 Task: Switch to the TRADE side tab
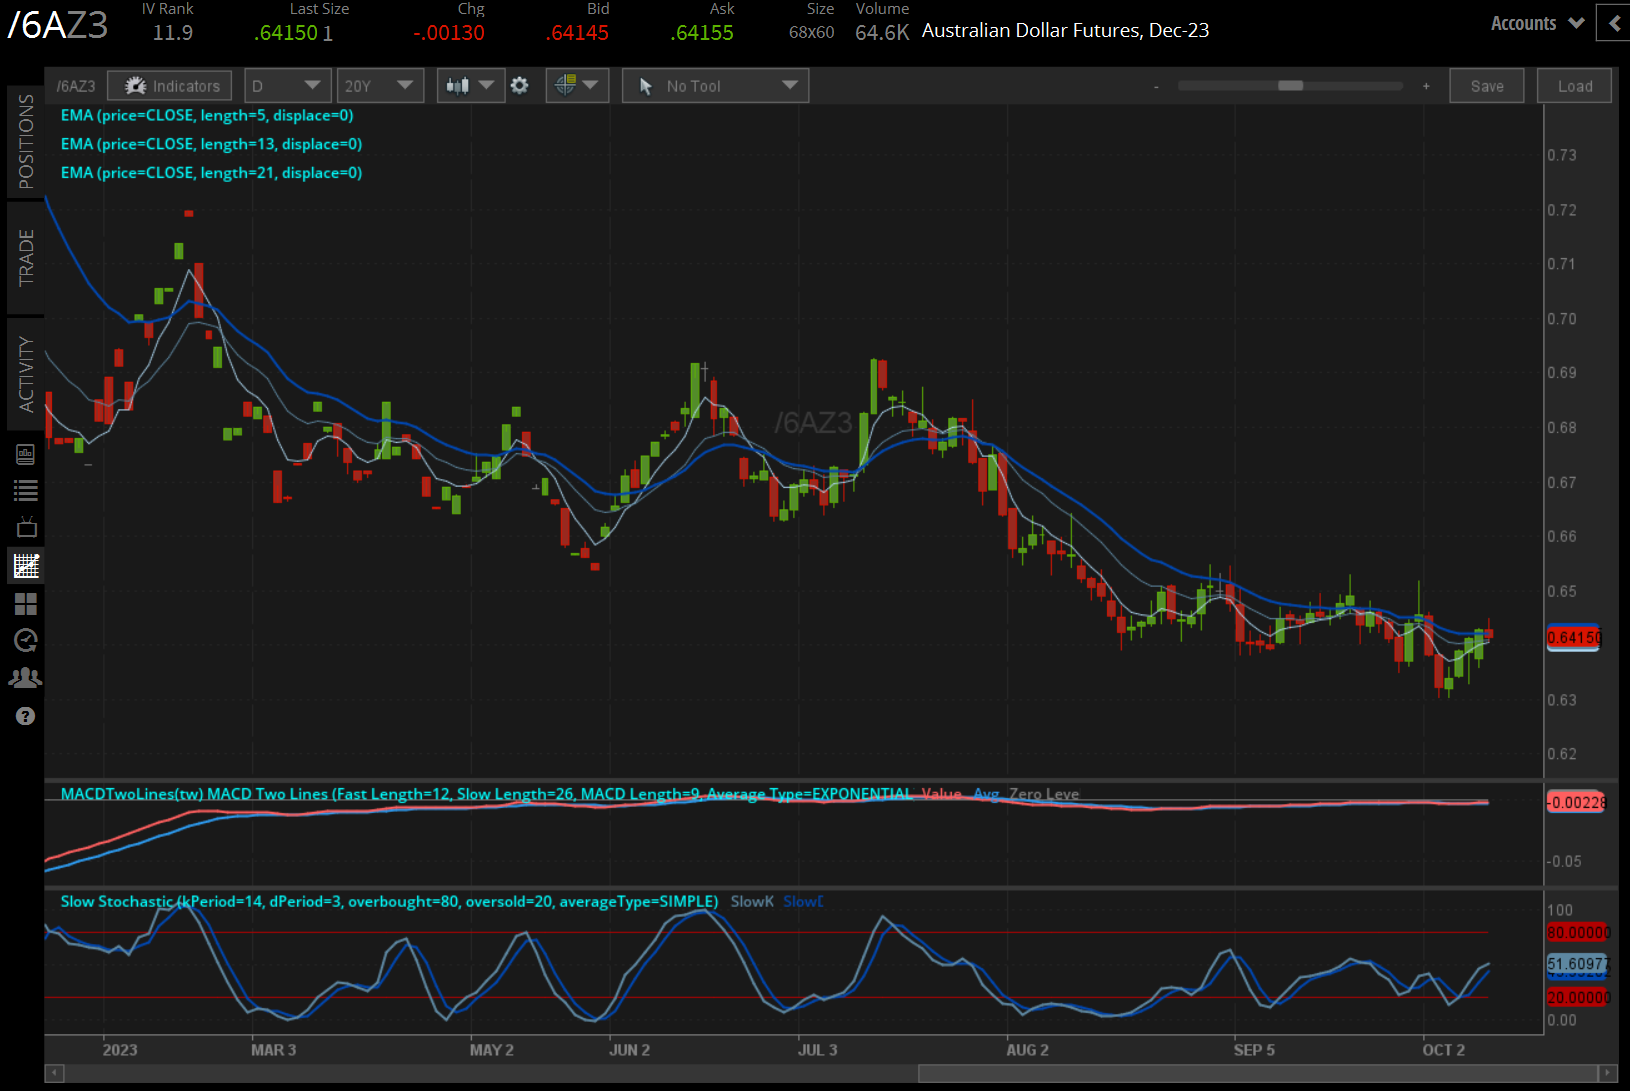26,257
